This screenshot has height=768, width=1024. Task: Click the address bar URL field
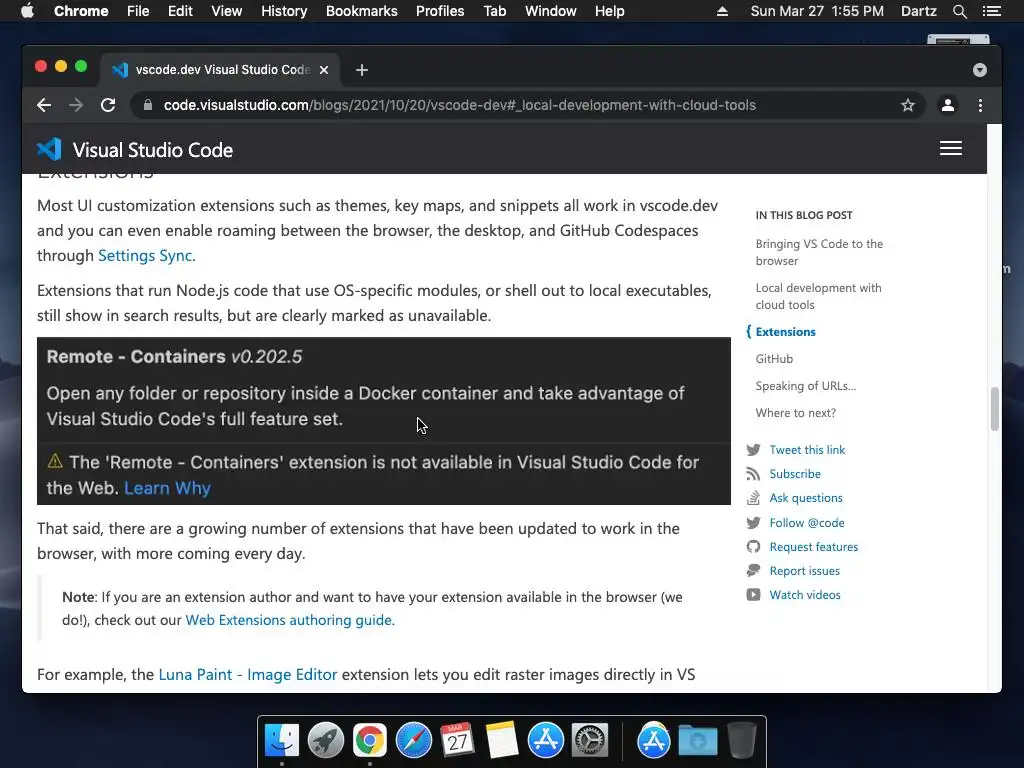460,105
